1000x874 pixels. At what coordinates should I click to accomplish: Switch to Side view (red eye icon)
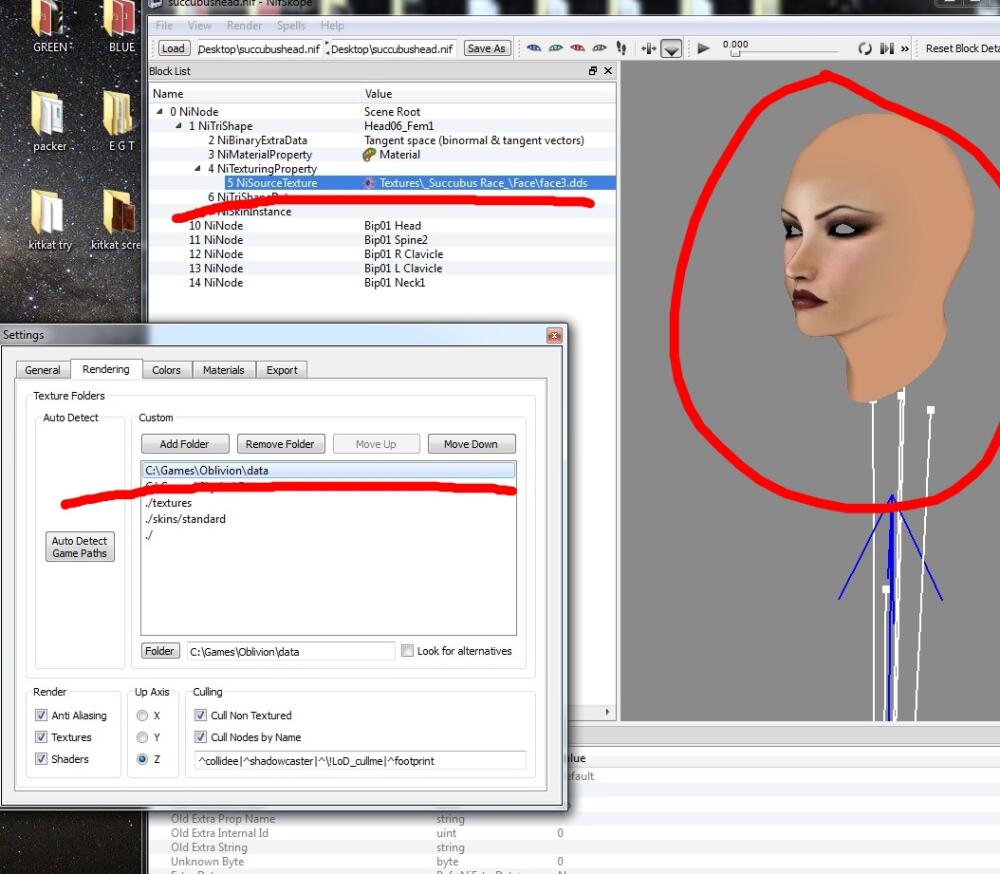coord(577,48)
